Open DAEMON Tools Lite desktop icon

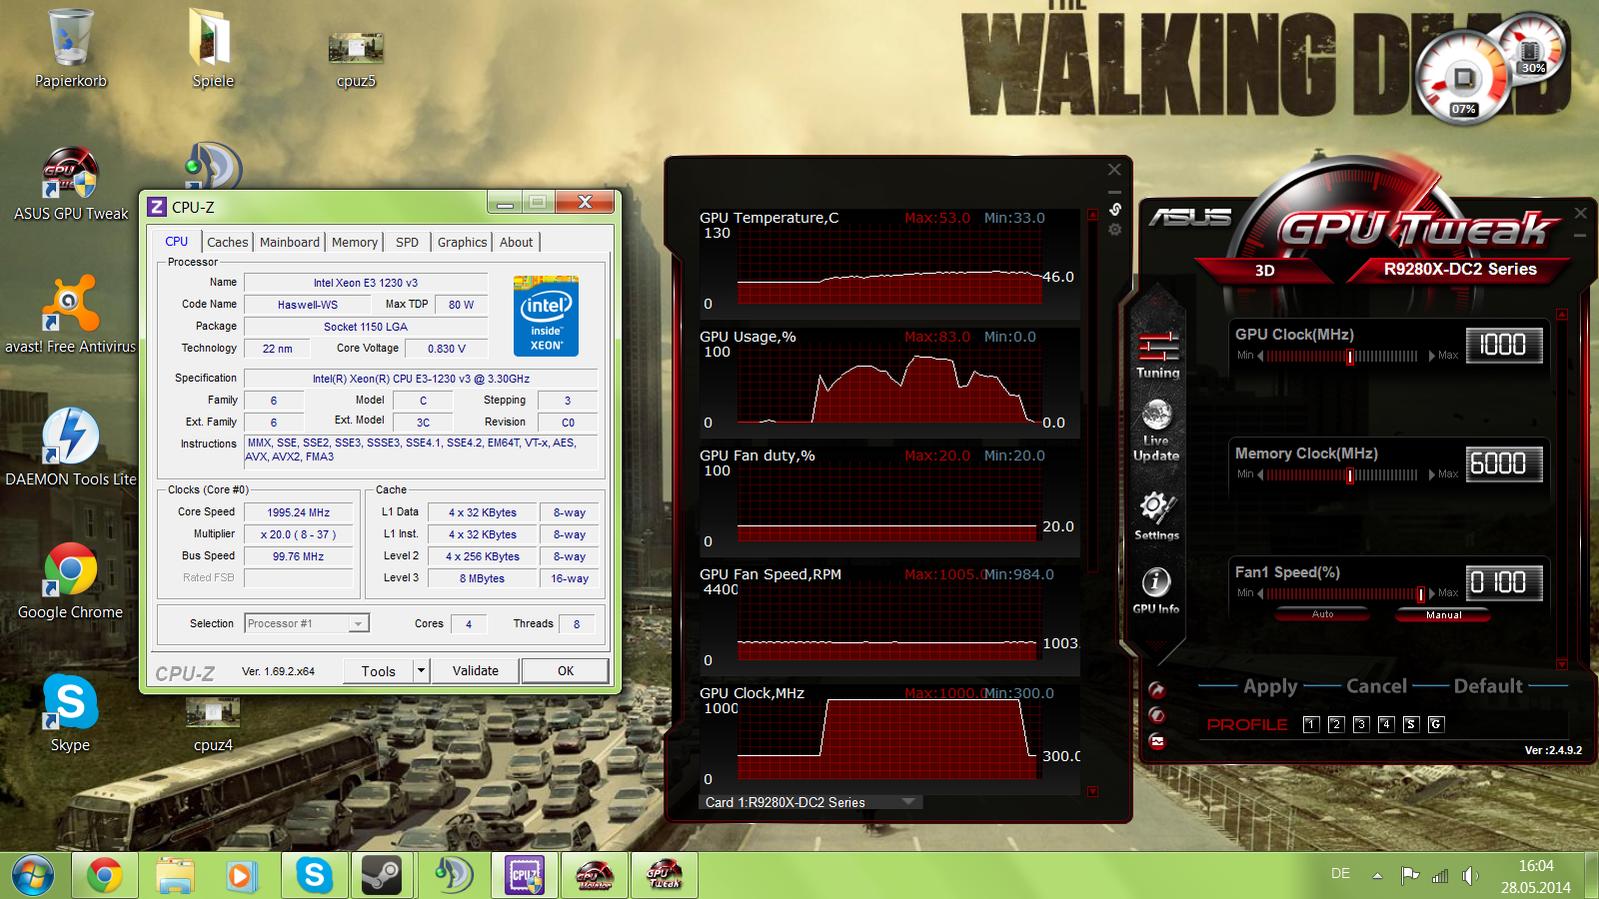pyautogui.click(x=70, y=447)
